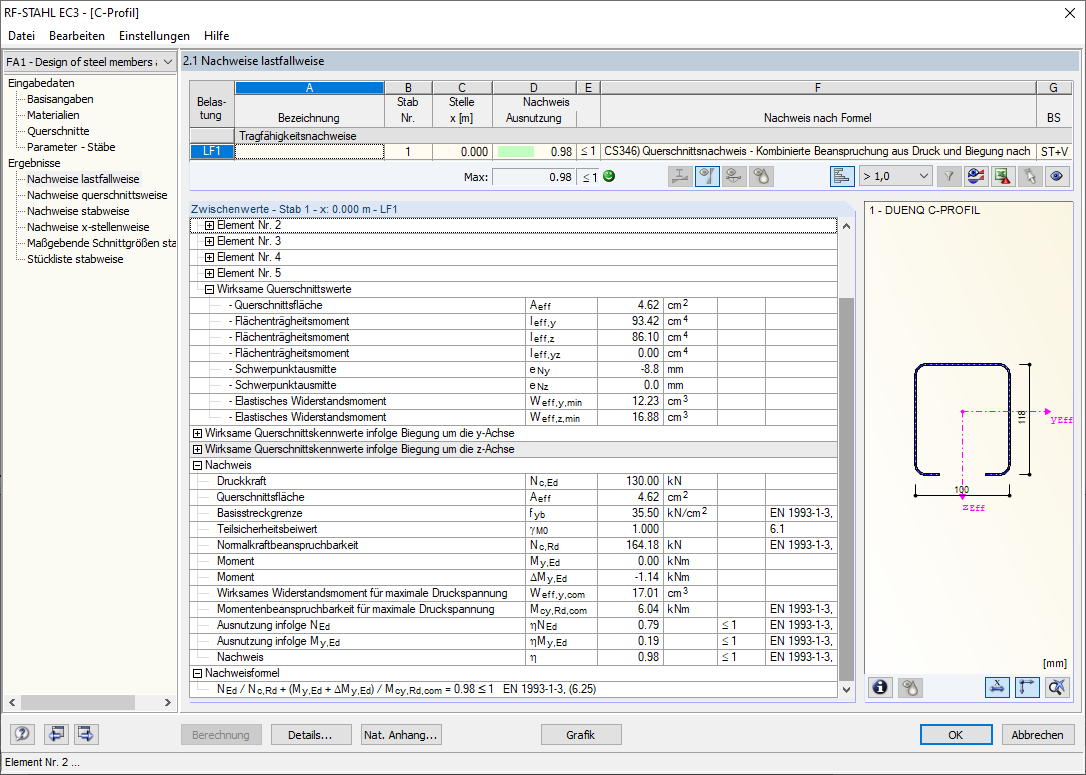This screenshot has height=775, width=1086.
Task: Select the Druckkraft Nc,Ed 130.00 row
Action: [x=513, y=481]
